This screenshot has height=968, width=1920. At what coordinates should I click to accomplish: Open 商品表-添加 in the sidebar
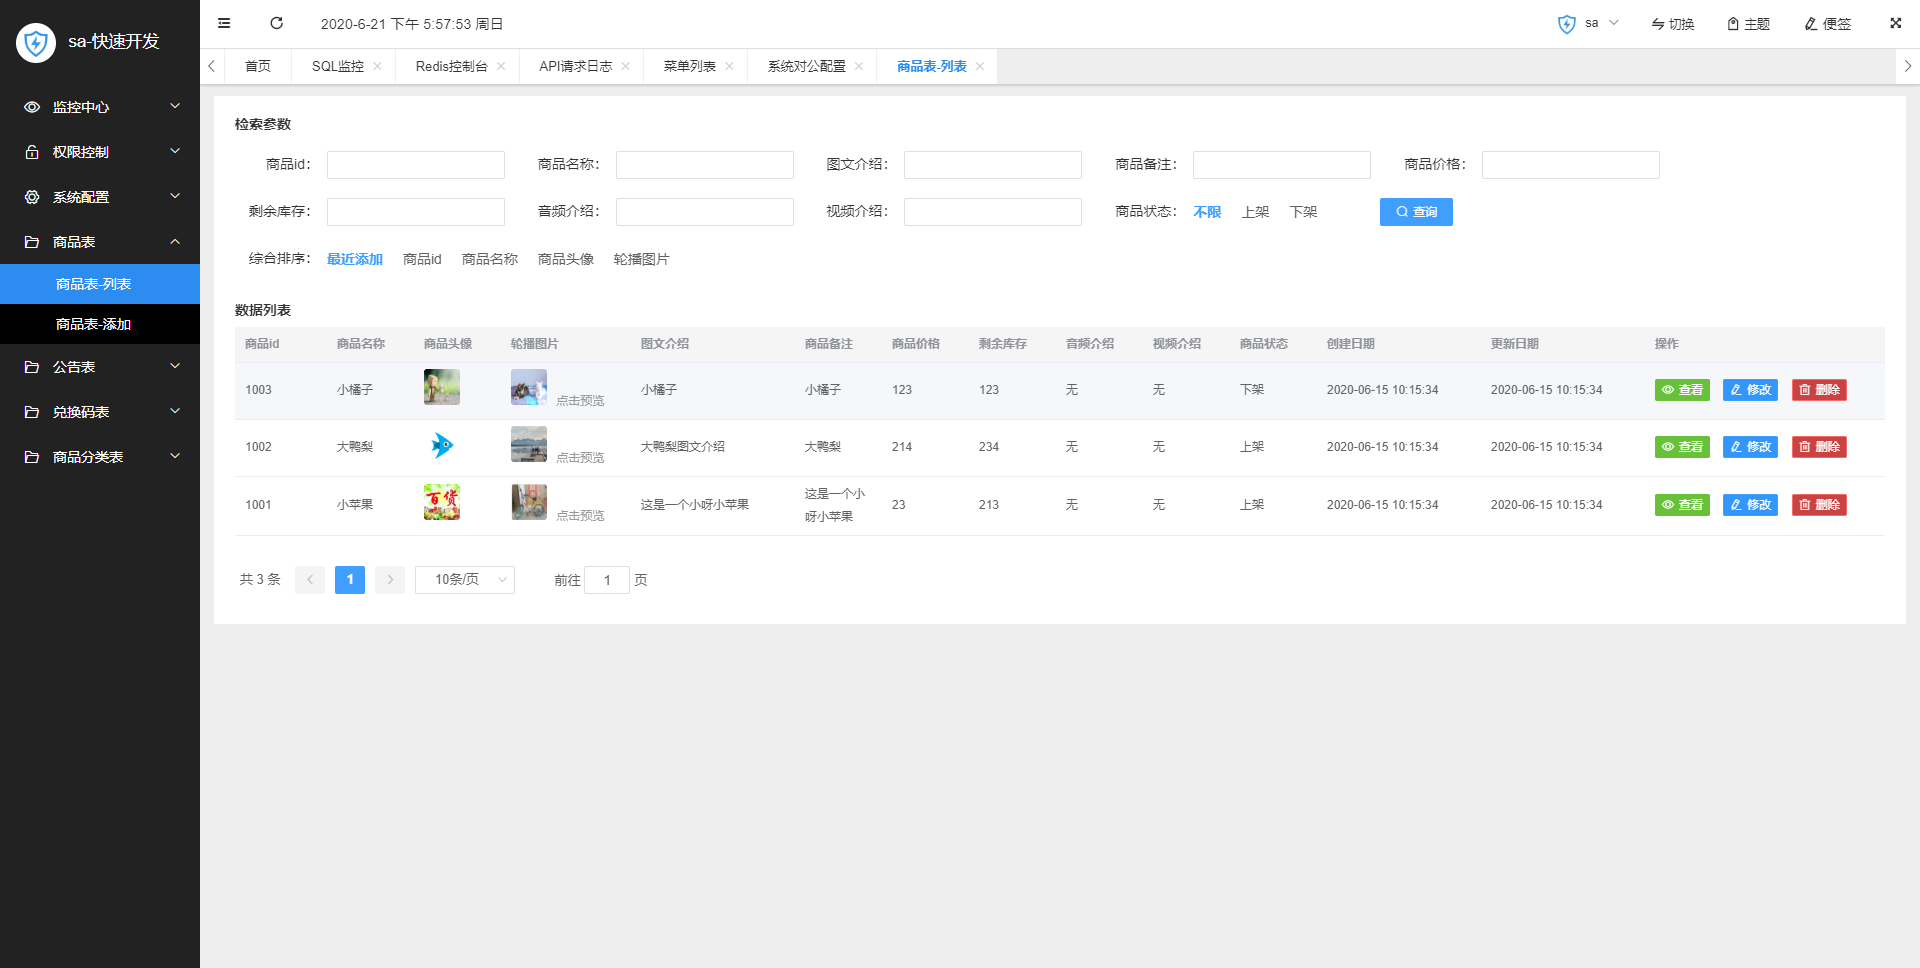point(94,324)
